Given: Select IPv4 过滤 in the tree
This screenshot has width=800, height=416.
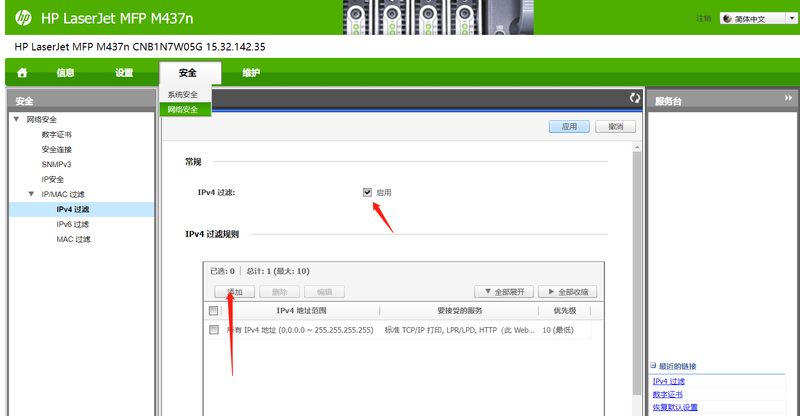Looking at the screenshot, I should click(x=82, y=209).
